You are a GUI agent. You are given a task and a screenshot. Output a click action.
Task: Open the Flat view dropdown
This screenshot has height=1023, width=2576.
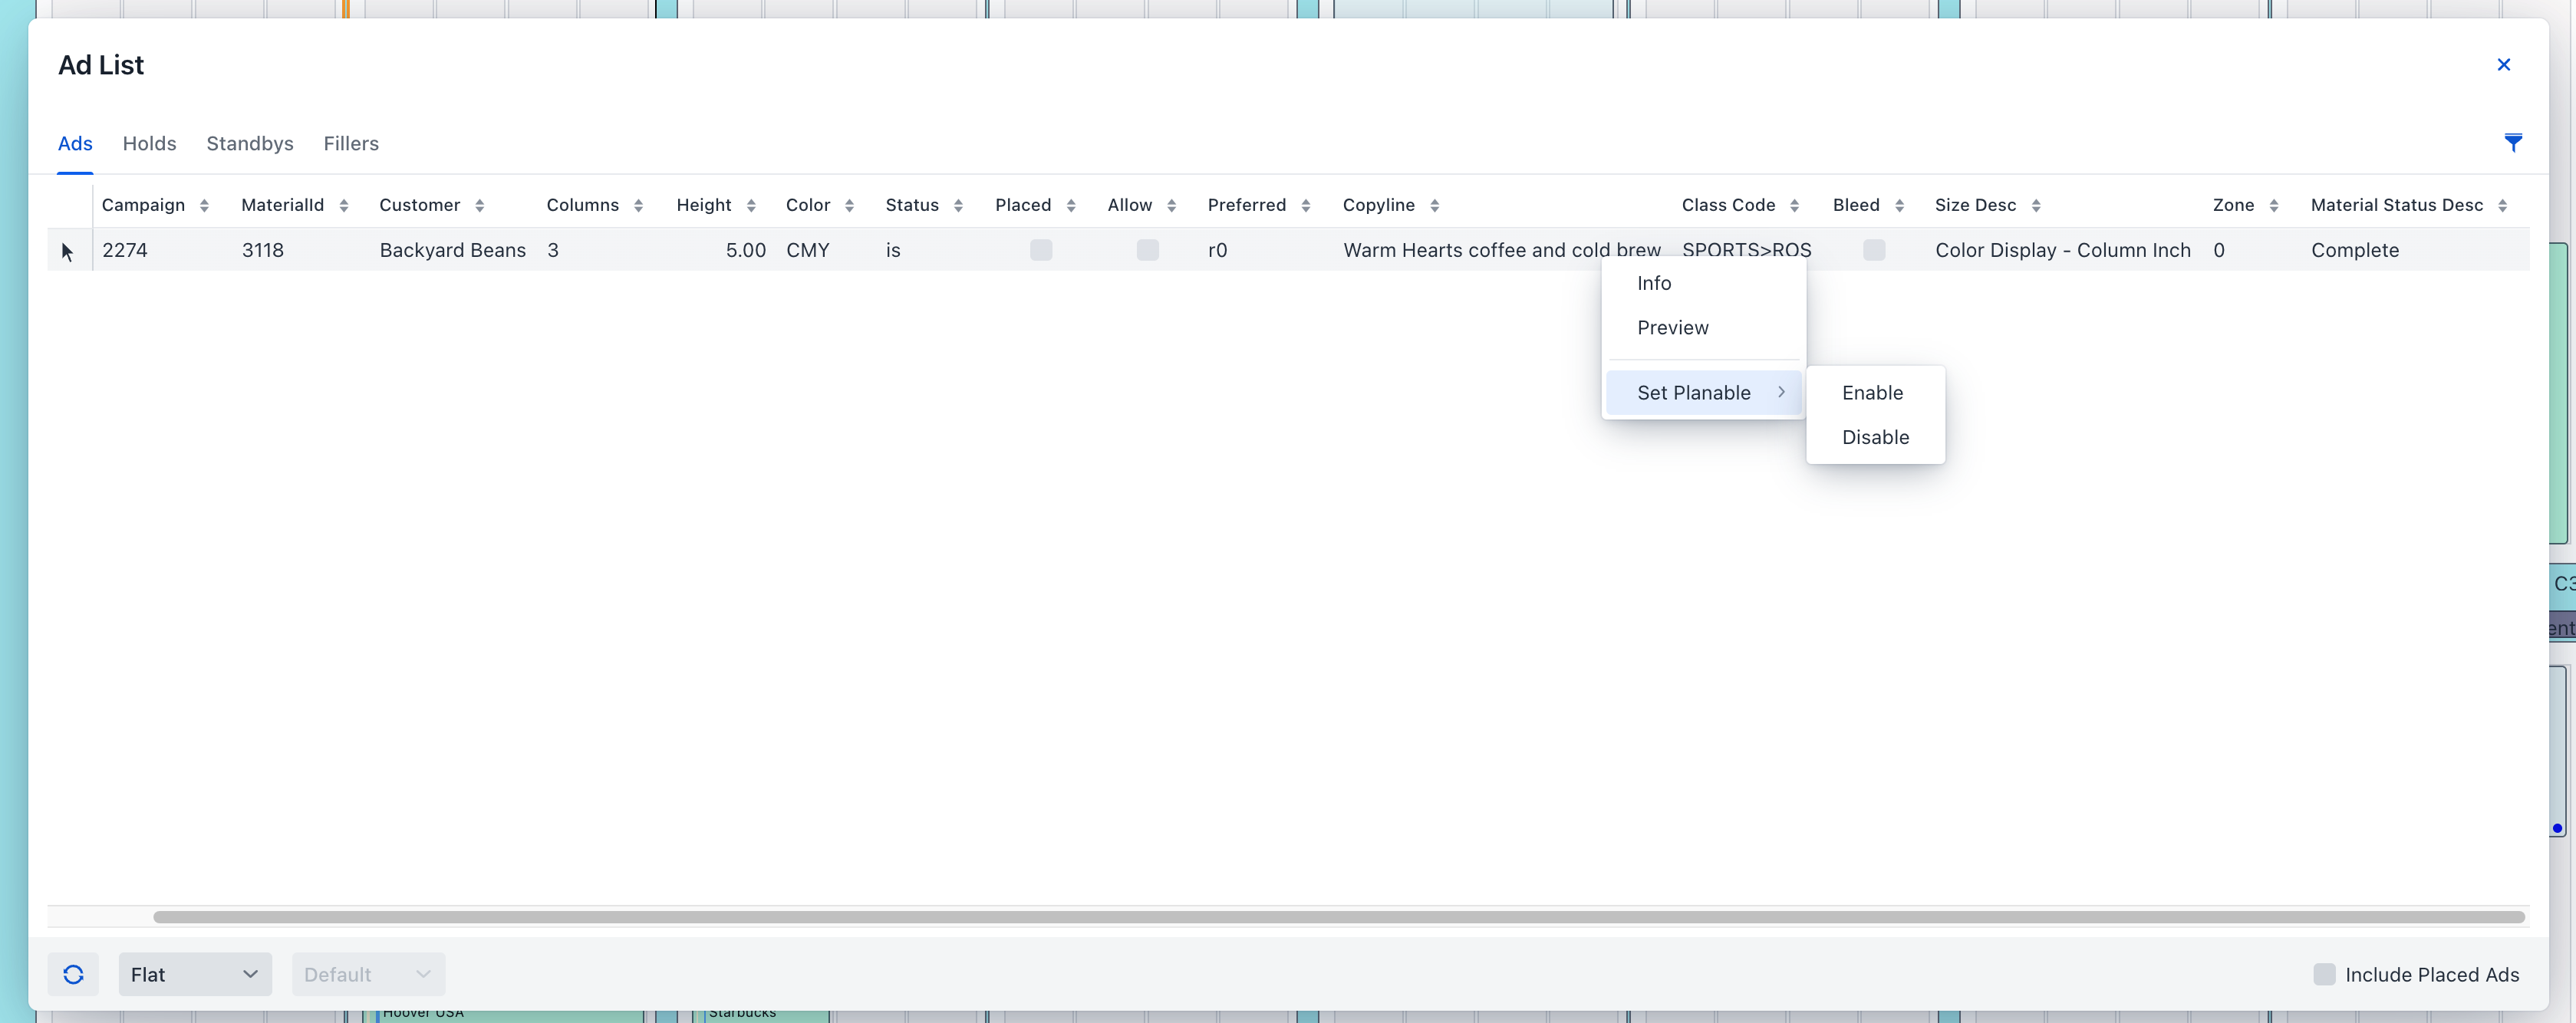tap(195, 974)
